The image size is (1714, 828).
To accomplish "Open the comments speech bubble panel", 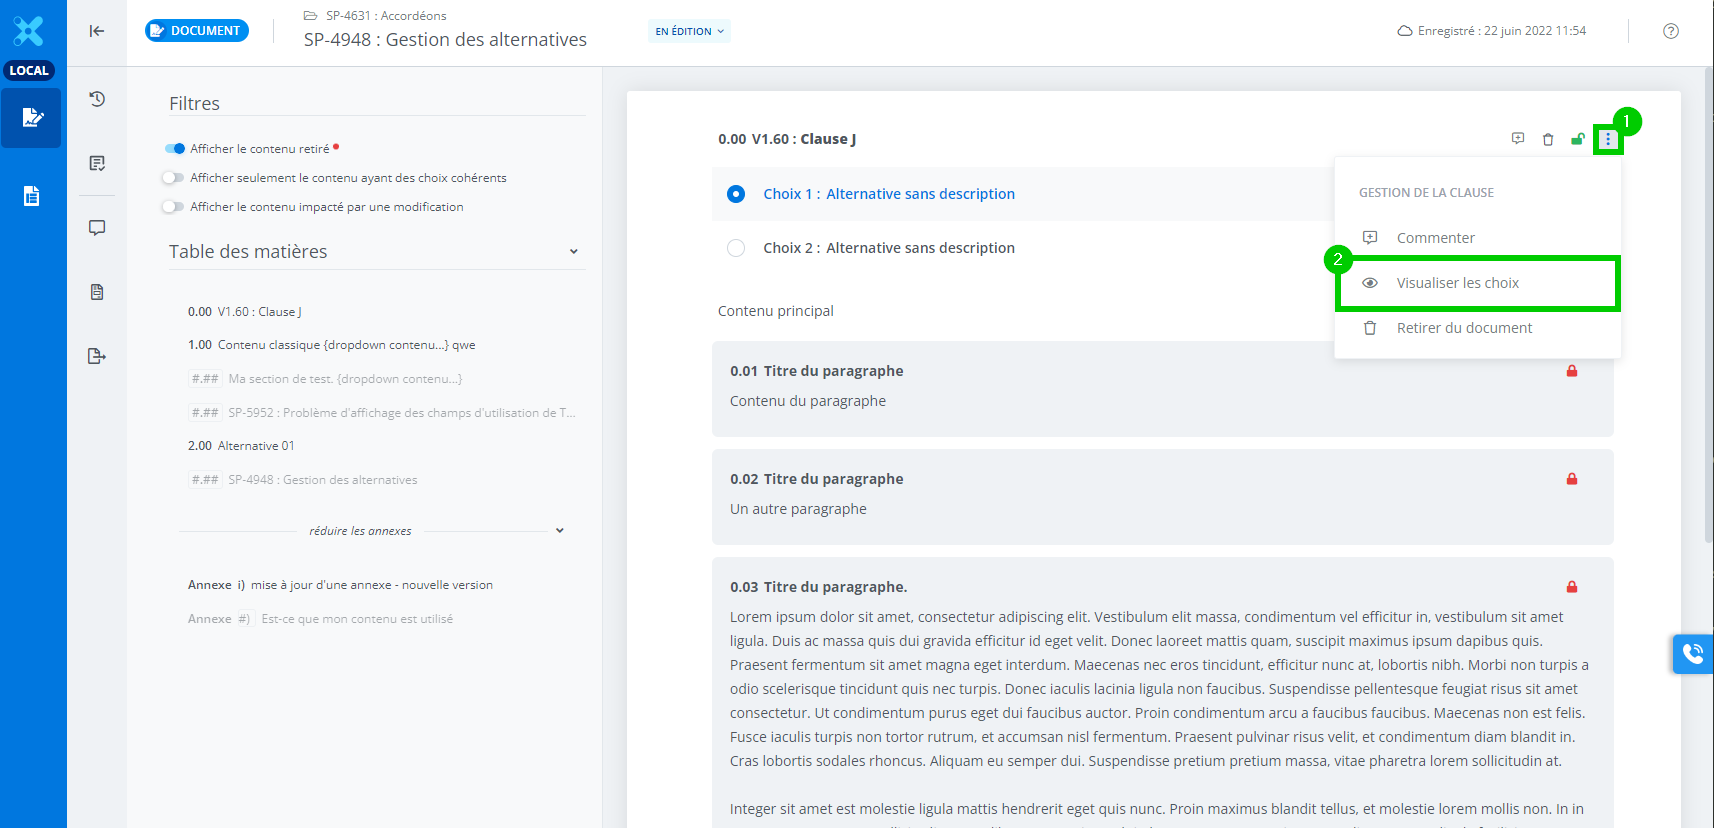I will pos(97,228).
